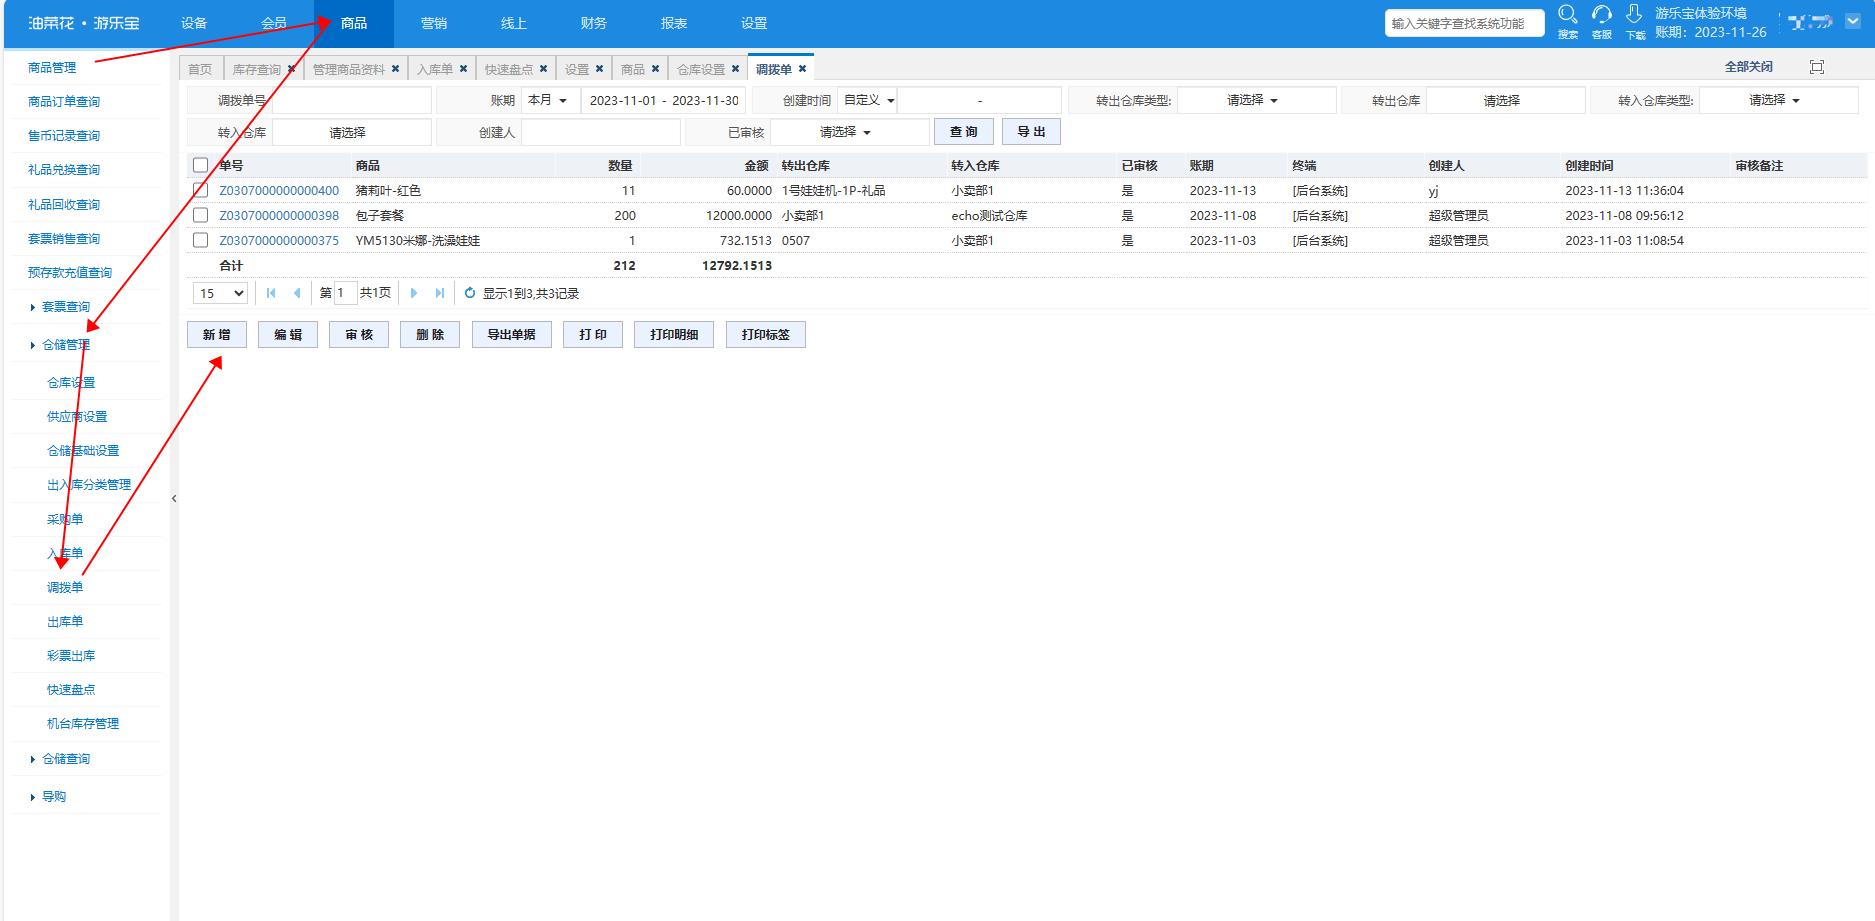Close the active 调拨单 tab
The image size is (1875, 921).
[802, 69]
